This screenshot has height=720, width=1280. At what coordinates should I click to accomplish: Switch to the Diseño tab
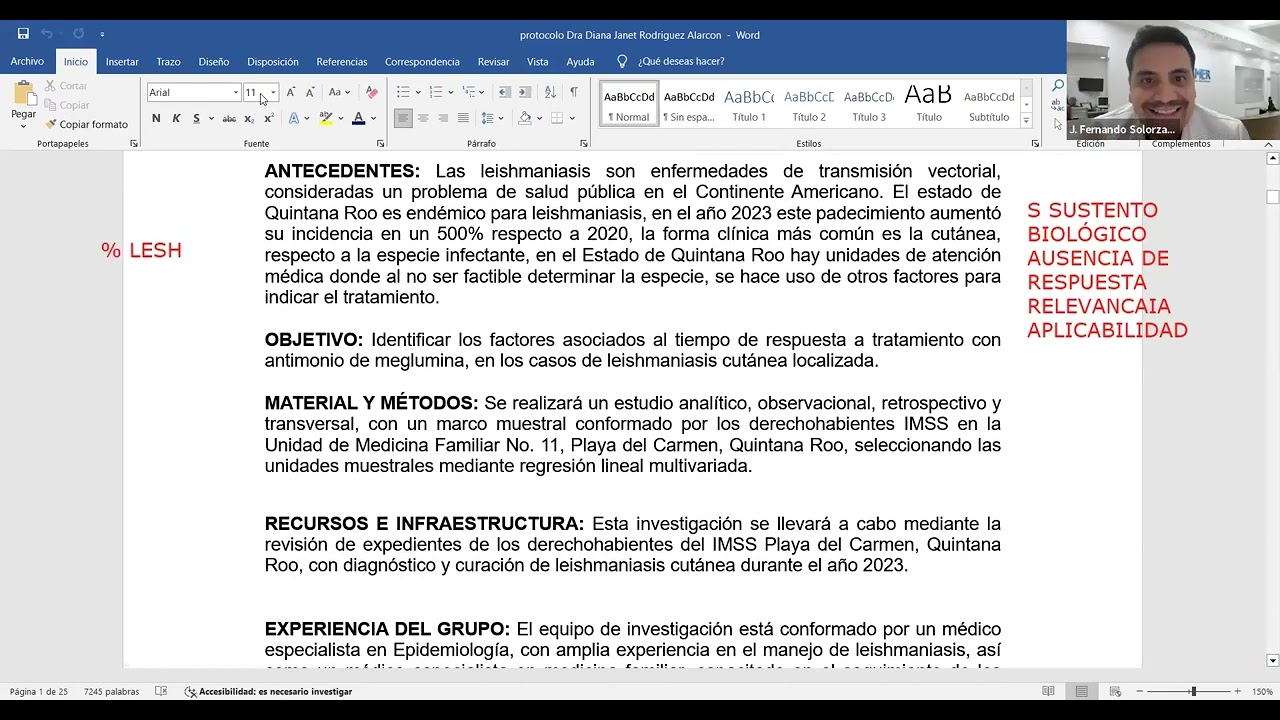point(213,62)
